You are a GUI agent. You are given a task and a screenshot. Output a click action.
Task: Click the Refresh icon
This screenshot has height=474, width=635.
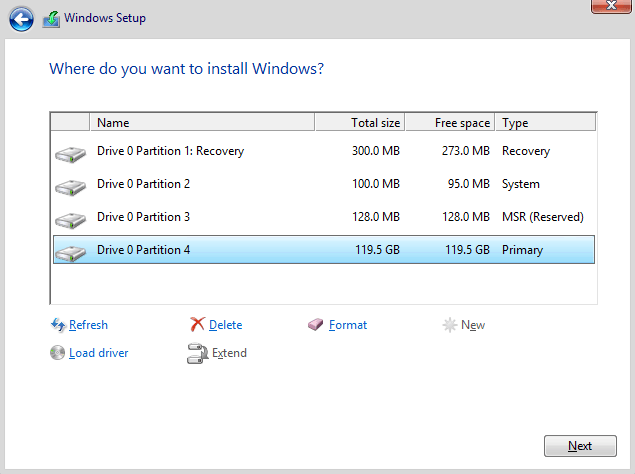tap(58, 325)
